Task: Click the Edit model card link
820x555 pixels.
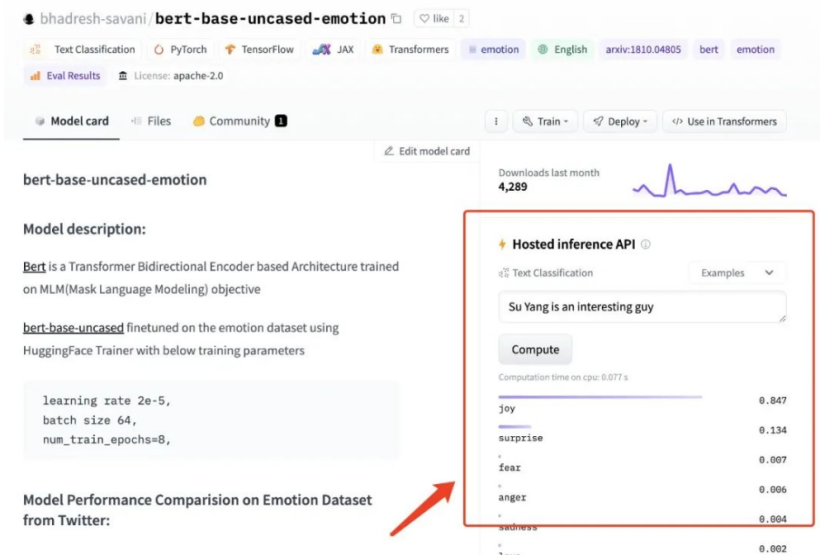Action: [x=427, y=151]
